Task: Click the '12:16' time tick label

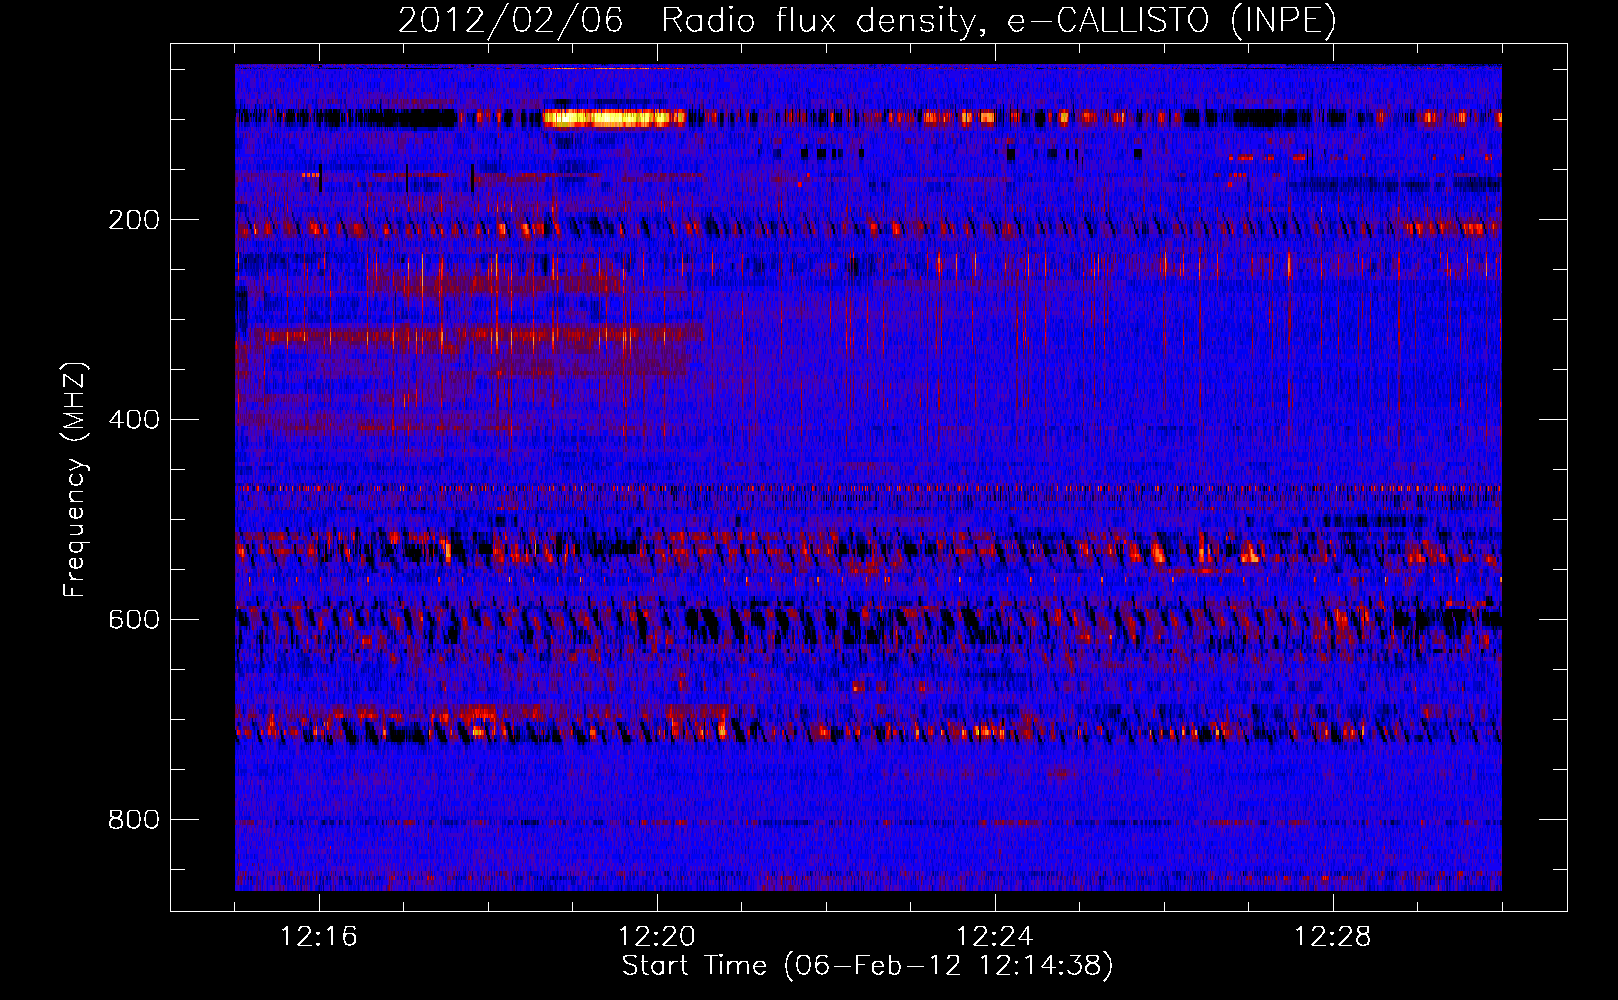Action: [319, 937]
